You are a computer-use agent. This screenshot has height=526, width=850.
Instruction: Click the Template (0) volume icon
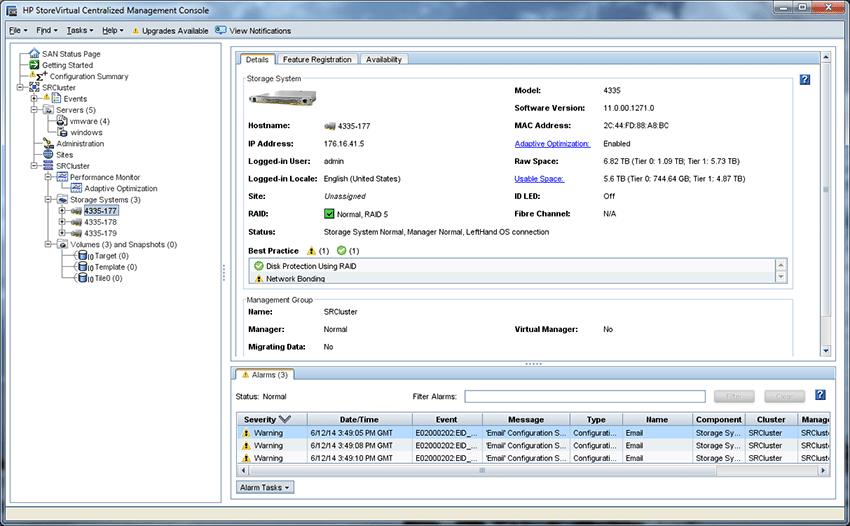pos(84,267)
